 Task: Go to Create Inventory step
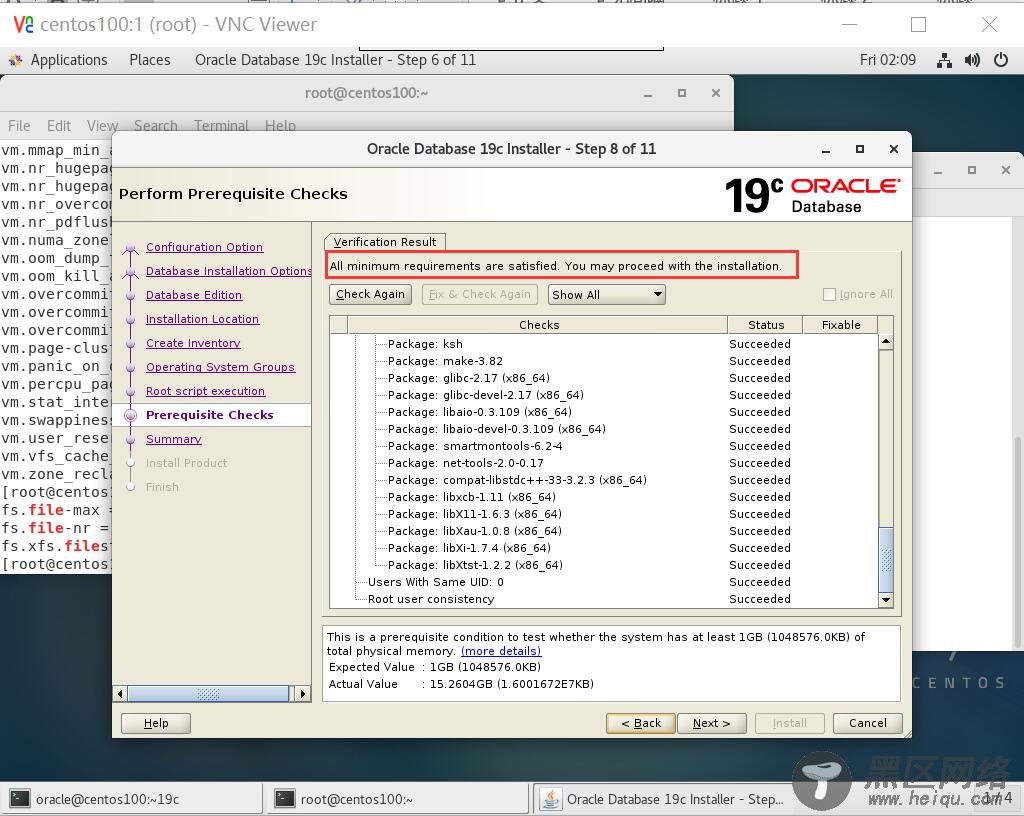tap(193, 343)
